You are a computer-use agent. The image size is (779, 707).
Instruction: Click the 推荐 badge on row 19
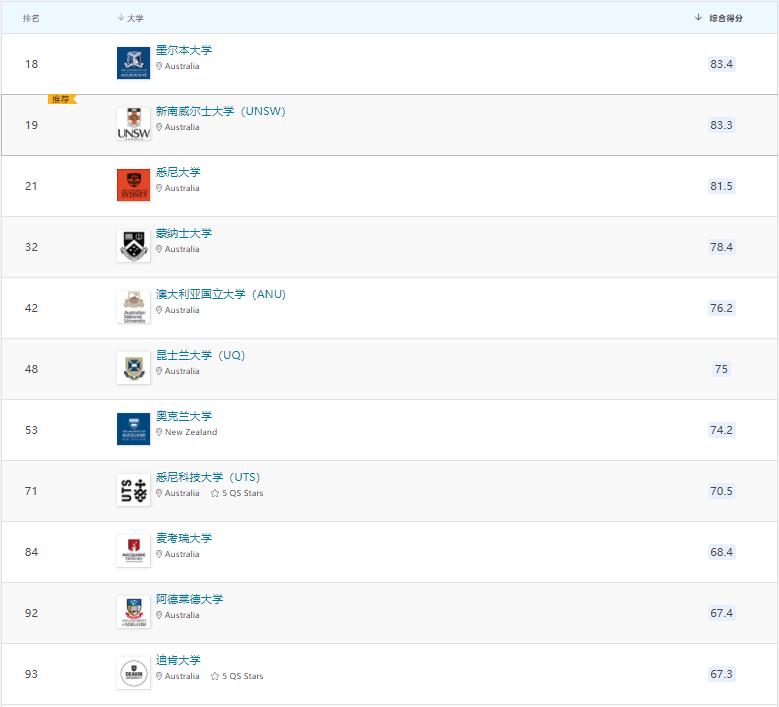click(61, 99)
